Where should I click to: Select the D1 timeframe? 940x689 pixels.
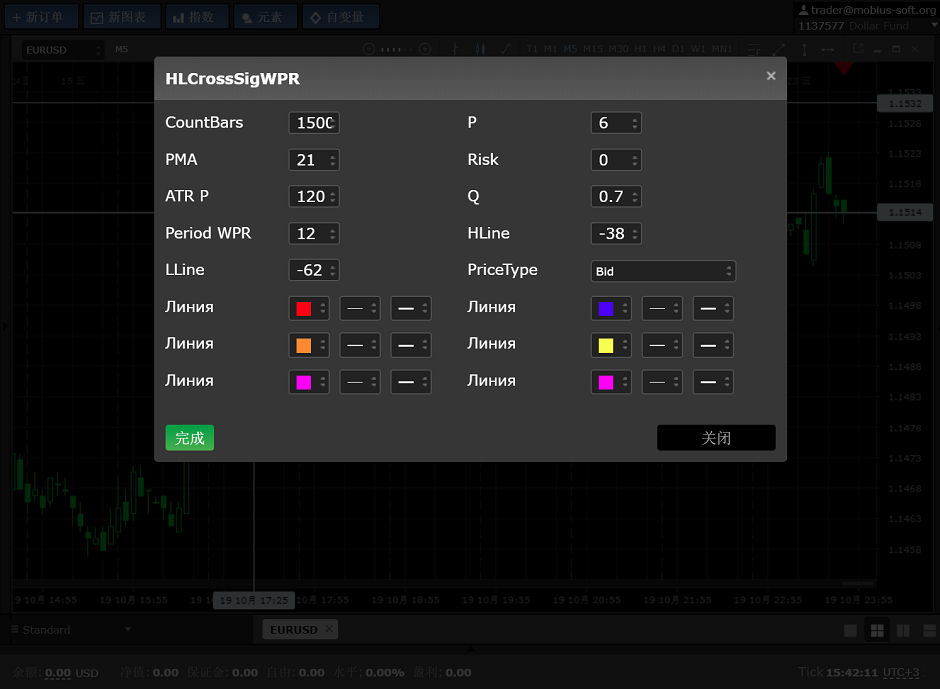(x=678, y=49)
